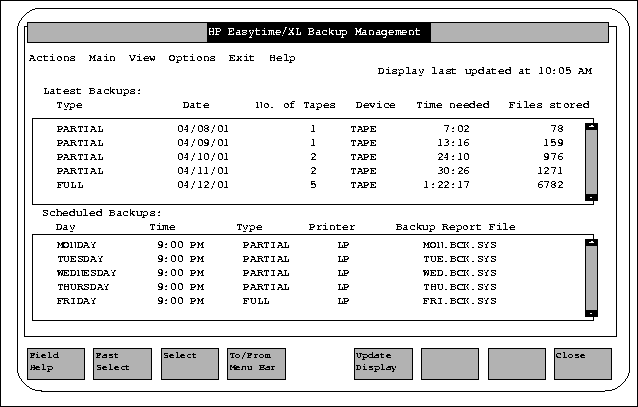Screen dimensions: 638x407
Task: Click the FULL type in FRIDAY row
Action: tap(256, 301)
